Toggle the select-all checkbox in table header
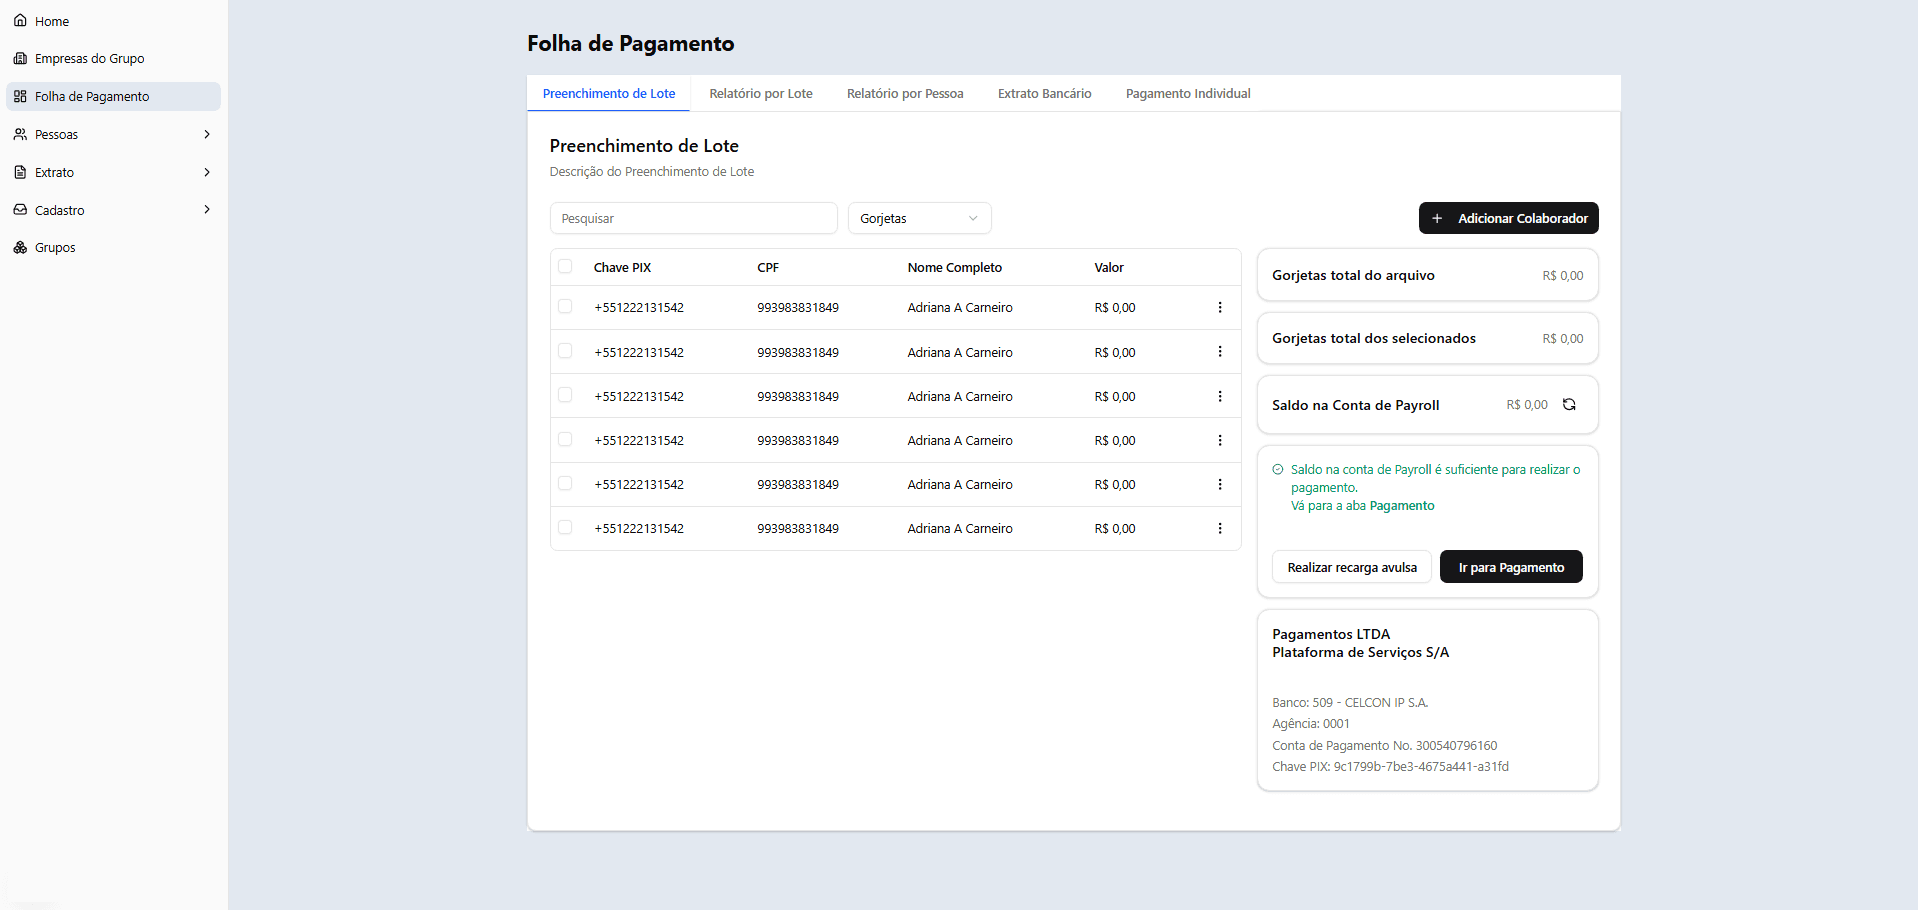Image resolution: width=1918 pixels, height=910 pixels. click(x=565, y=267)
